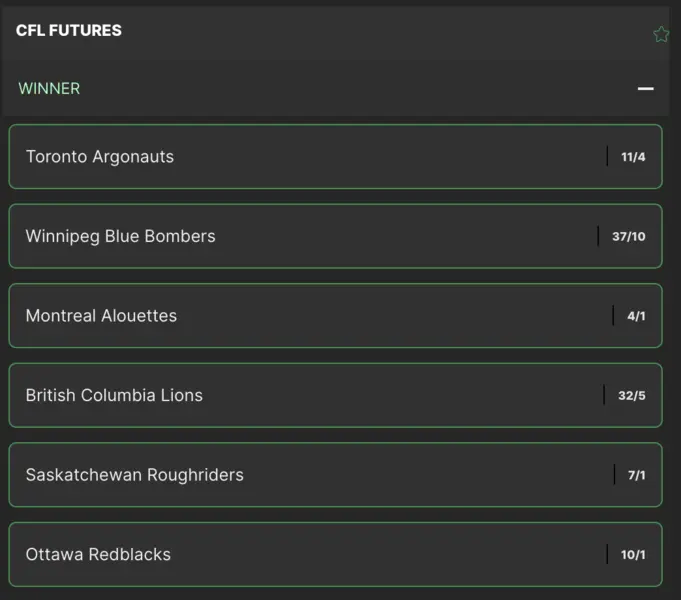The height and width of the screenshot is (600, 681).
Task: Click the CFL FUTURES heading
Action: (x=69, y=30)
